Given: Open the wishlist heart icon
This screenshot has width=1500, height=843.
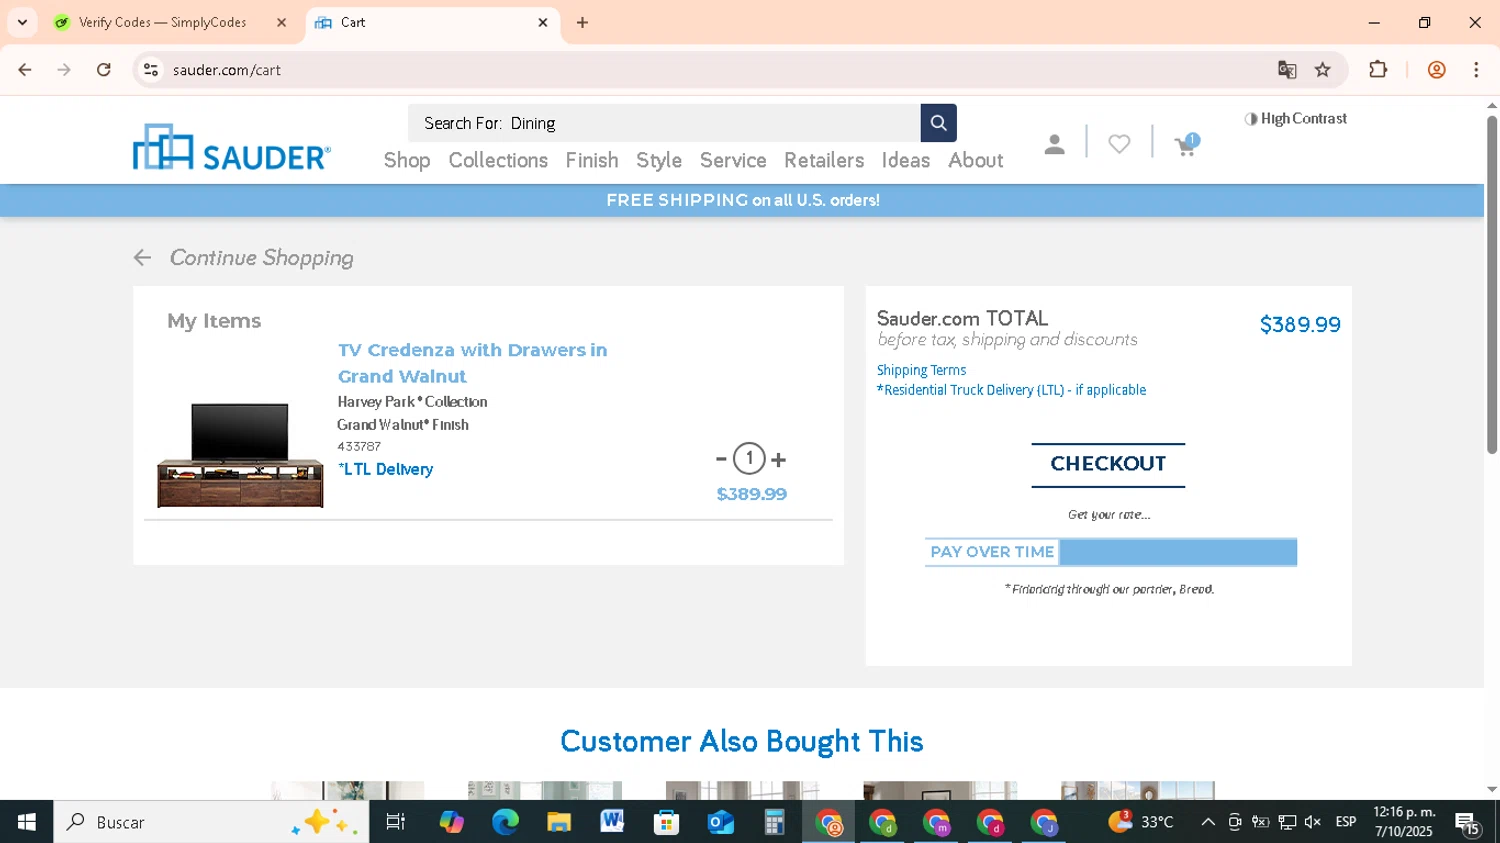Looking at the screenshot, I should [1119, 145].
